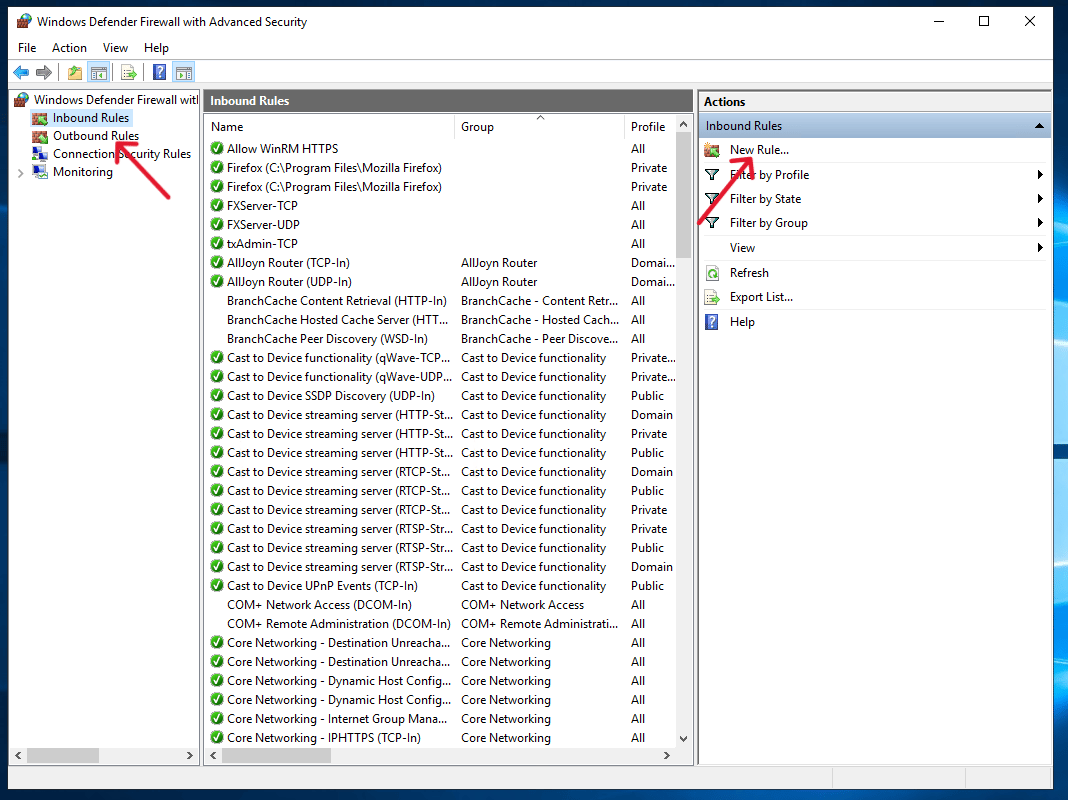Viewport: 1068px width, 800px height.
Task: Click the Help icon in Actions pane
Action: [712, 322]
